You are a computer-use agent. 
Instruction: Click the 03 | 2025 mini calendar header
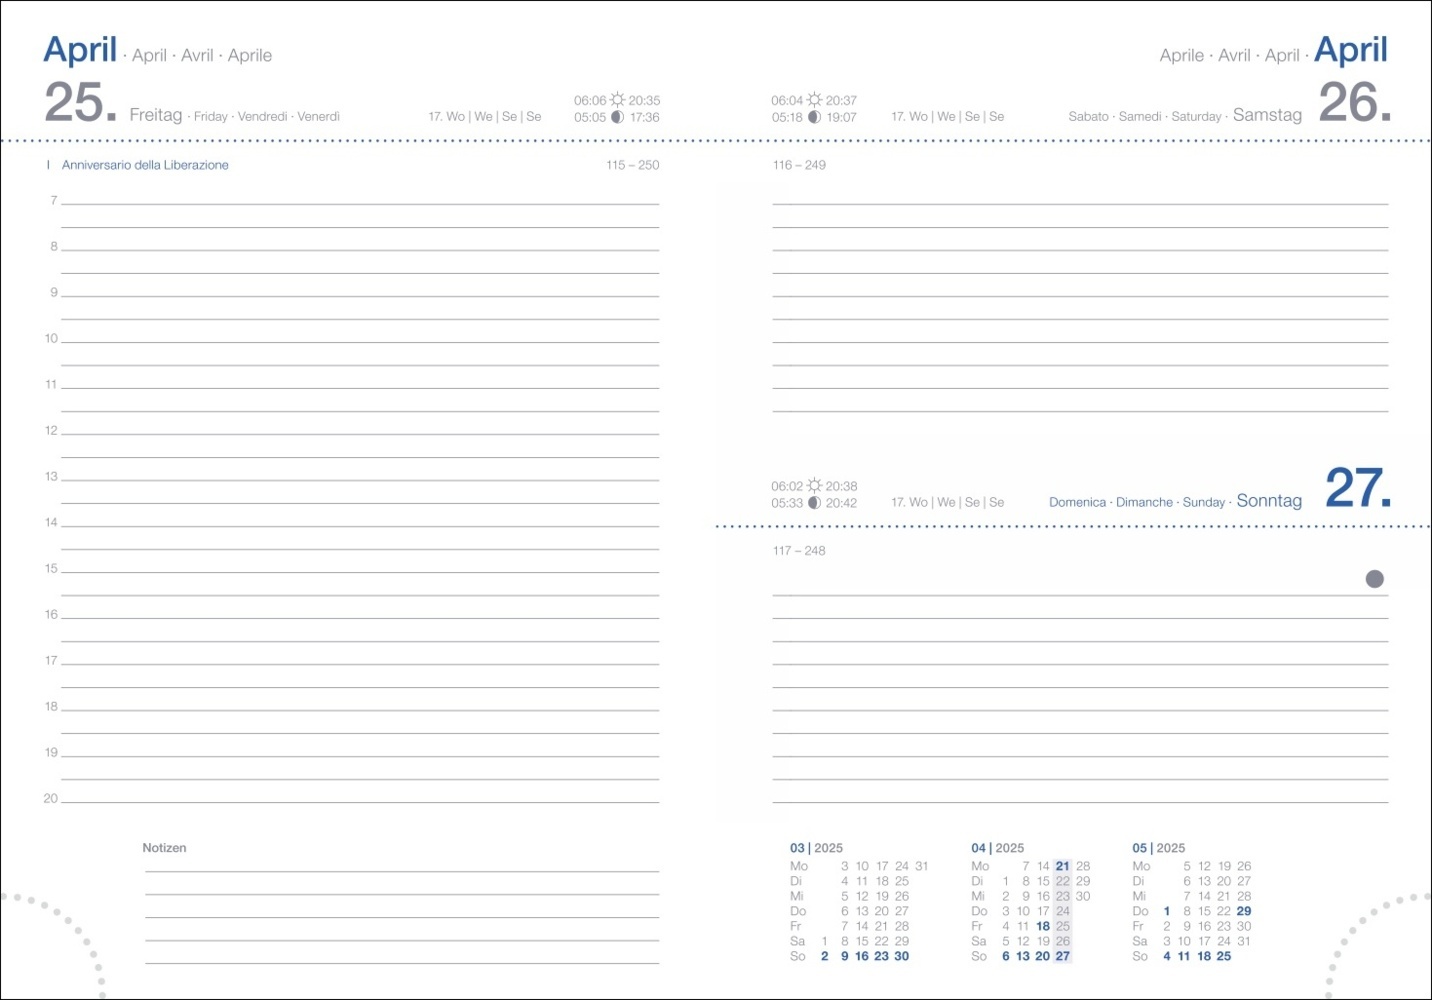816,848
